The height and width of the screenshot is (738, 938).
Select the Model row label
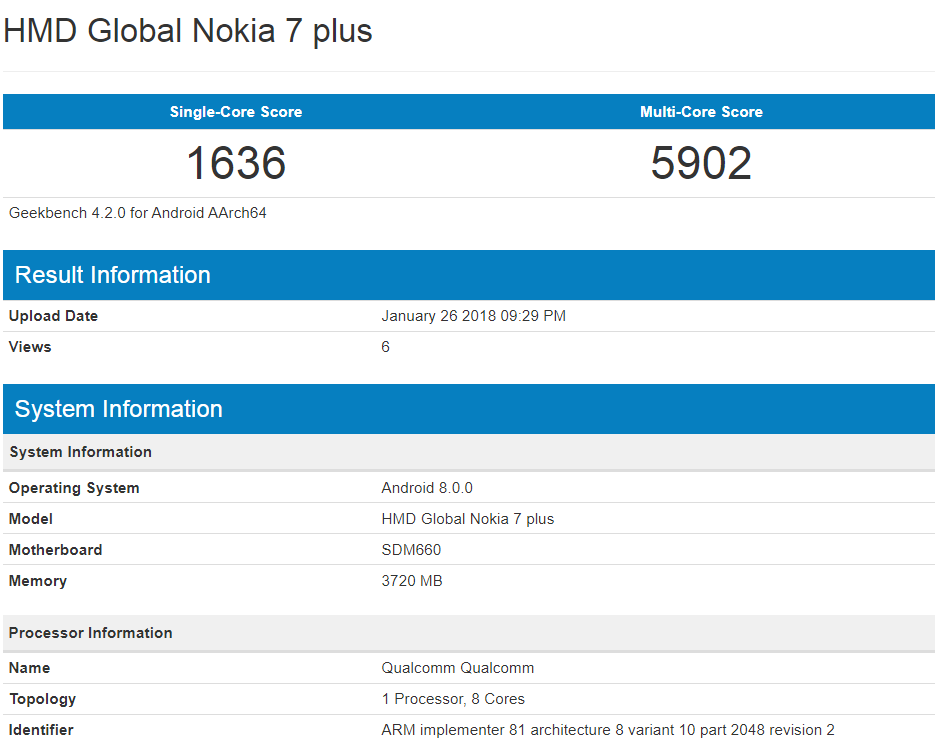[31, 519]
